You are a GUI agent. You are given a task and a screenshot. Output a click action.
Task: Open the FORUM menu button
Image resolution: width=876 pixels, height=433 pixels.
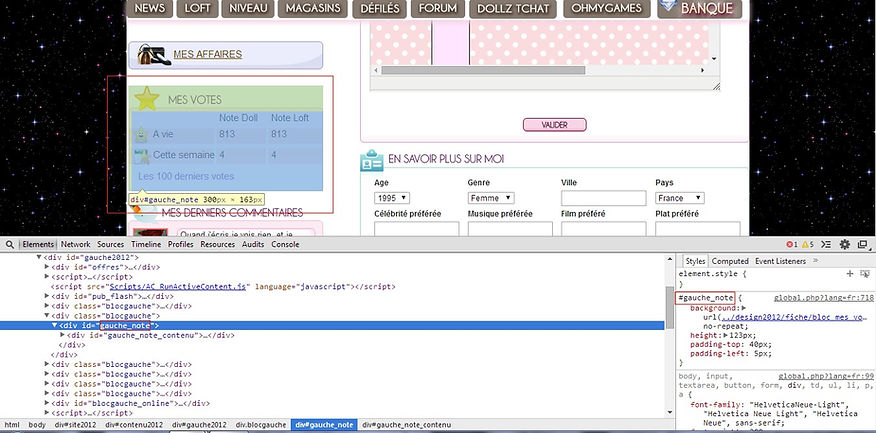point(438,9)
